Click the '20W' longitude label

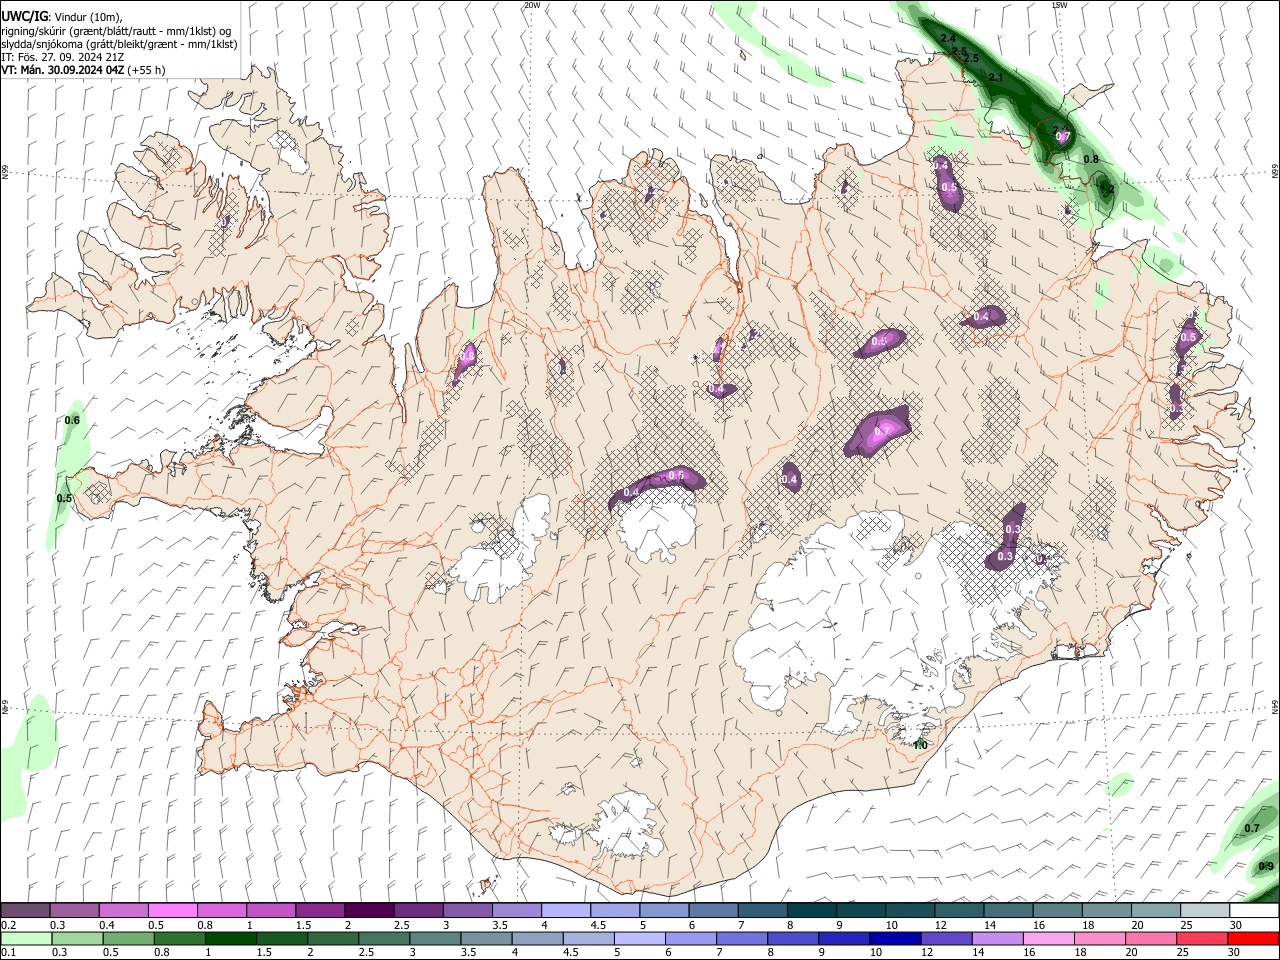(x=532, y=5)
